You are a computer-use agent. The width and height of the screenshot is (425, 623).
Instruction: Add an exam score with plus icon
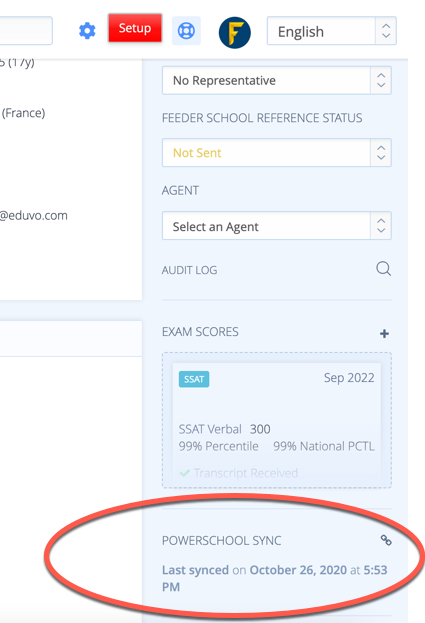[x=384, y=333]
